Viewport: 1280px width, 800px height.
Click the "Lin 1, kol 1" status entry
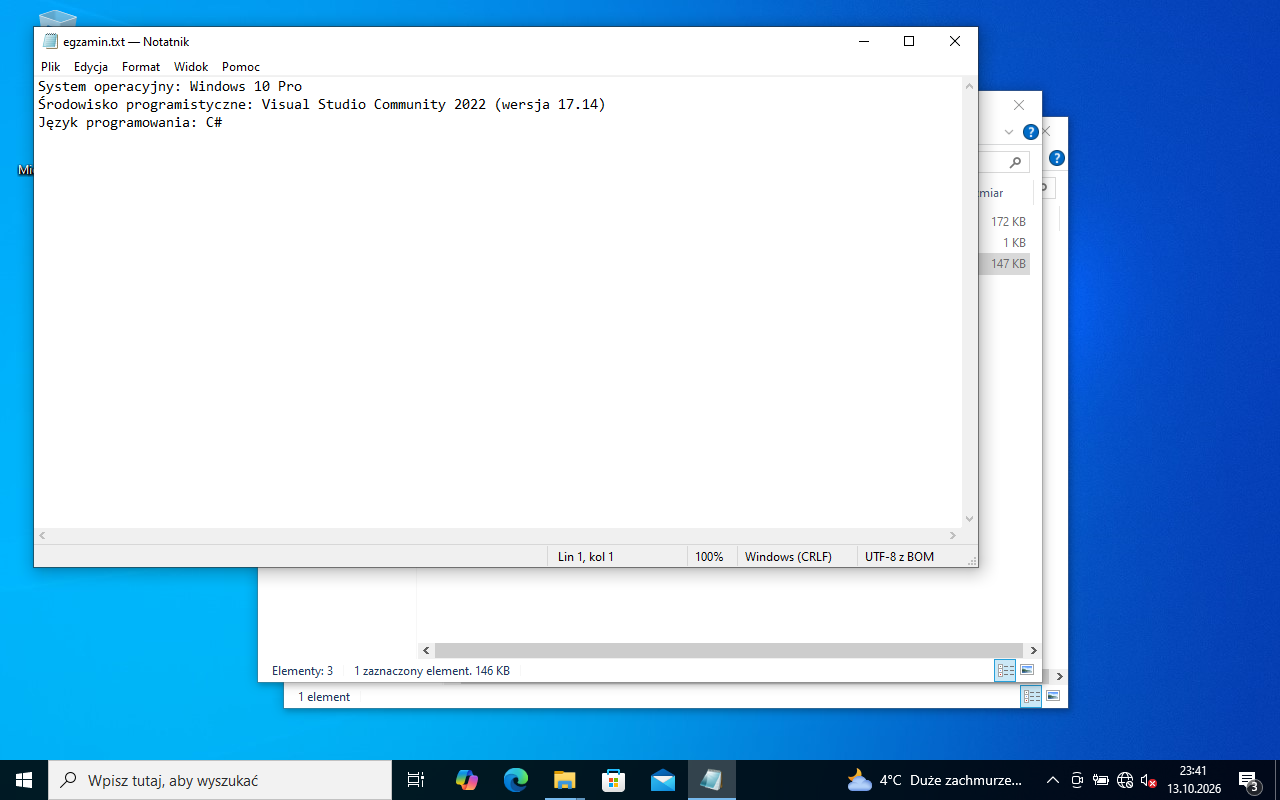coord(586,557)
